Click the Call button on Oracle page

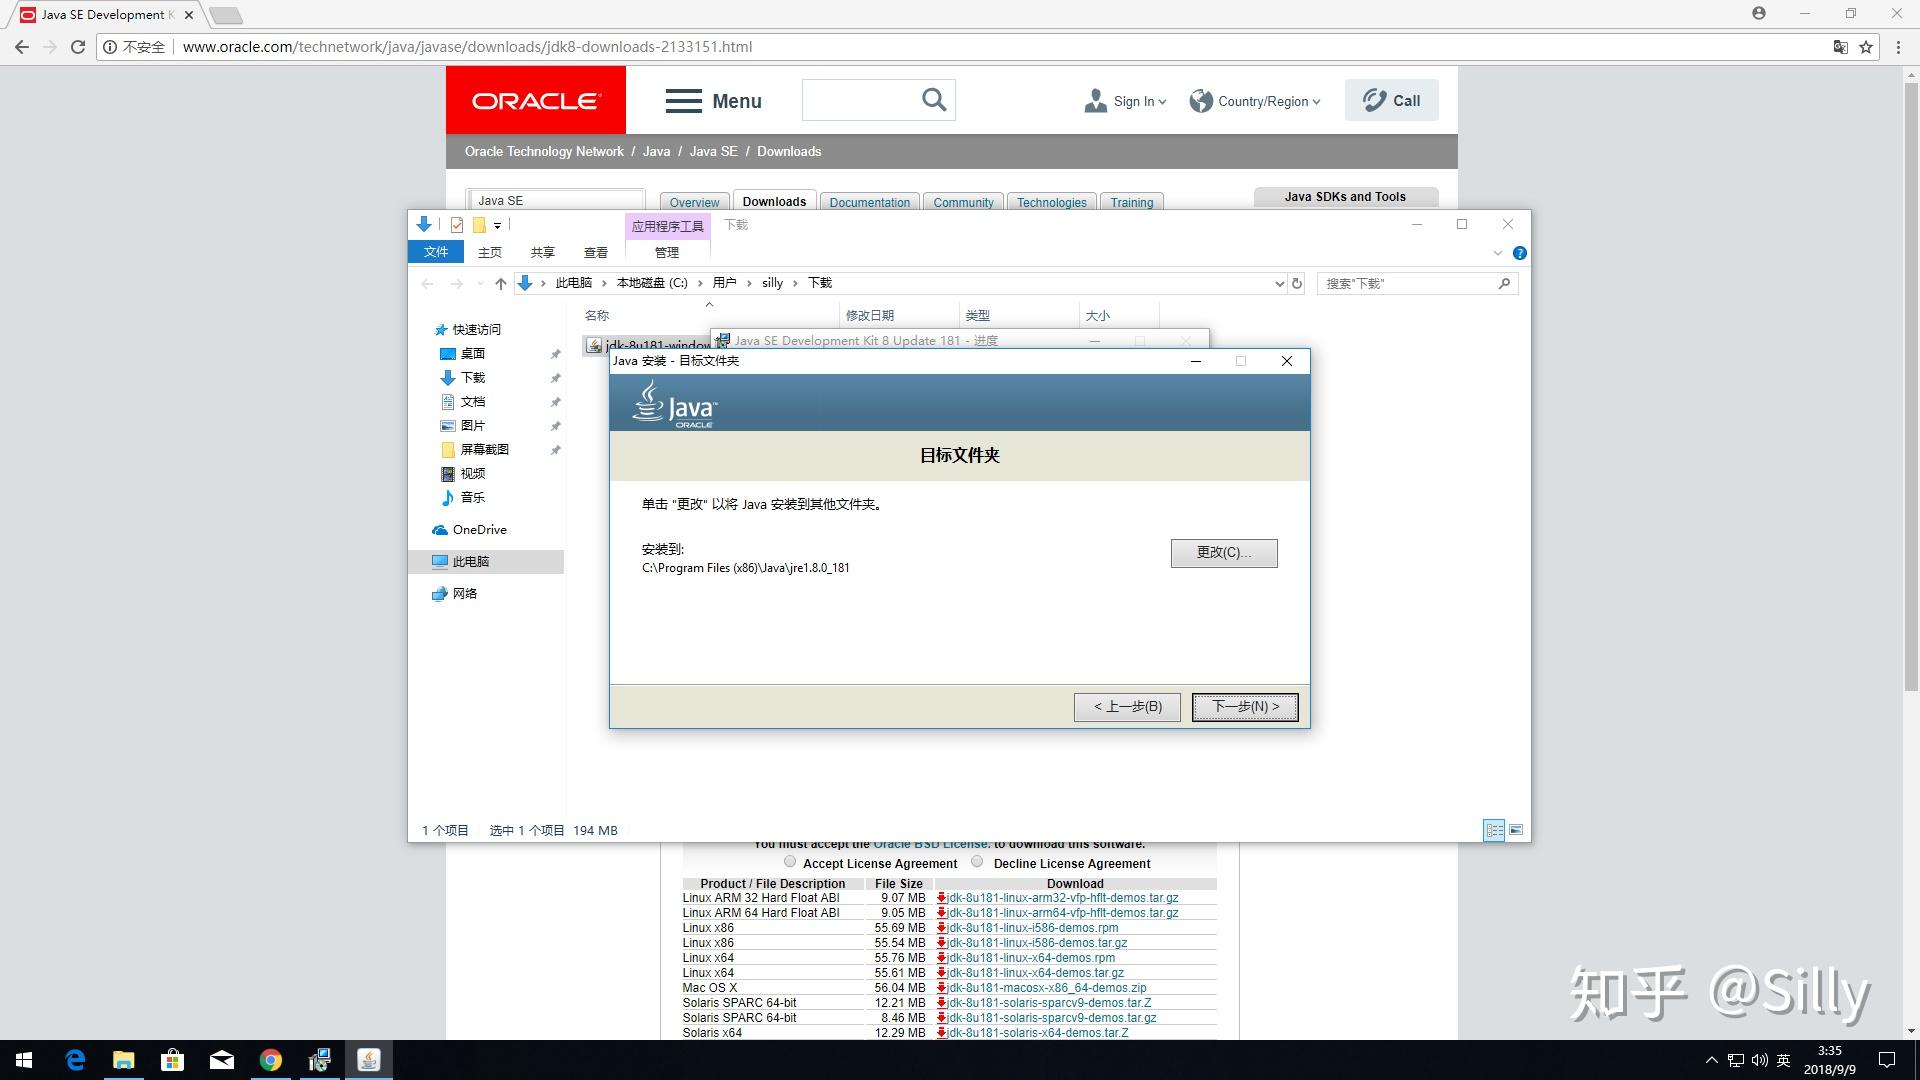point(1391,100)
